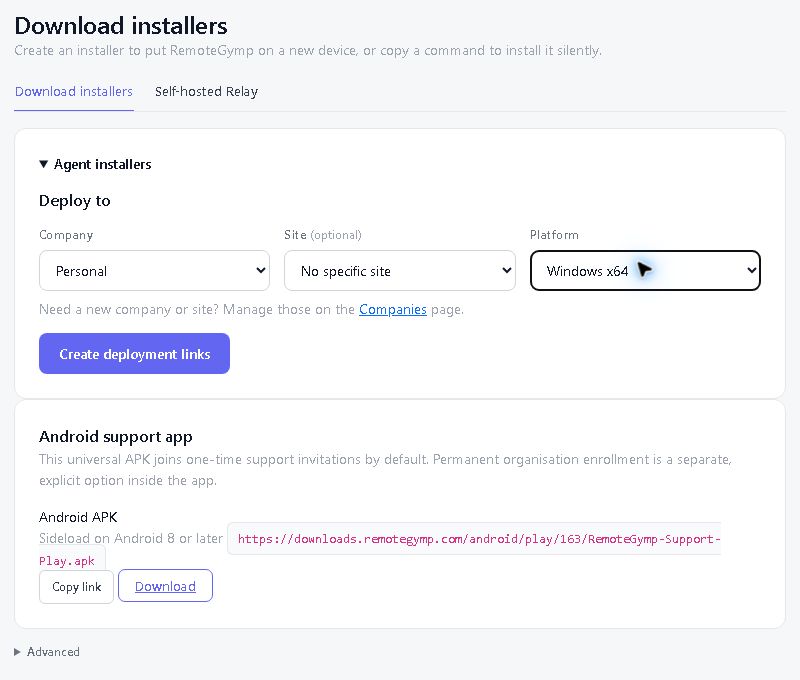Open the Company dropdown showing Personal
The image size is (800, 680).
click(x=154, y=271)
